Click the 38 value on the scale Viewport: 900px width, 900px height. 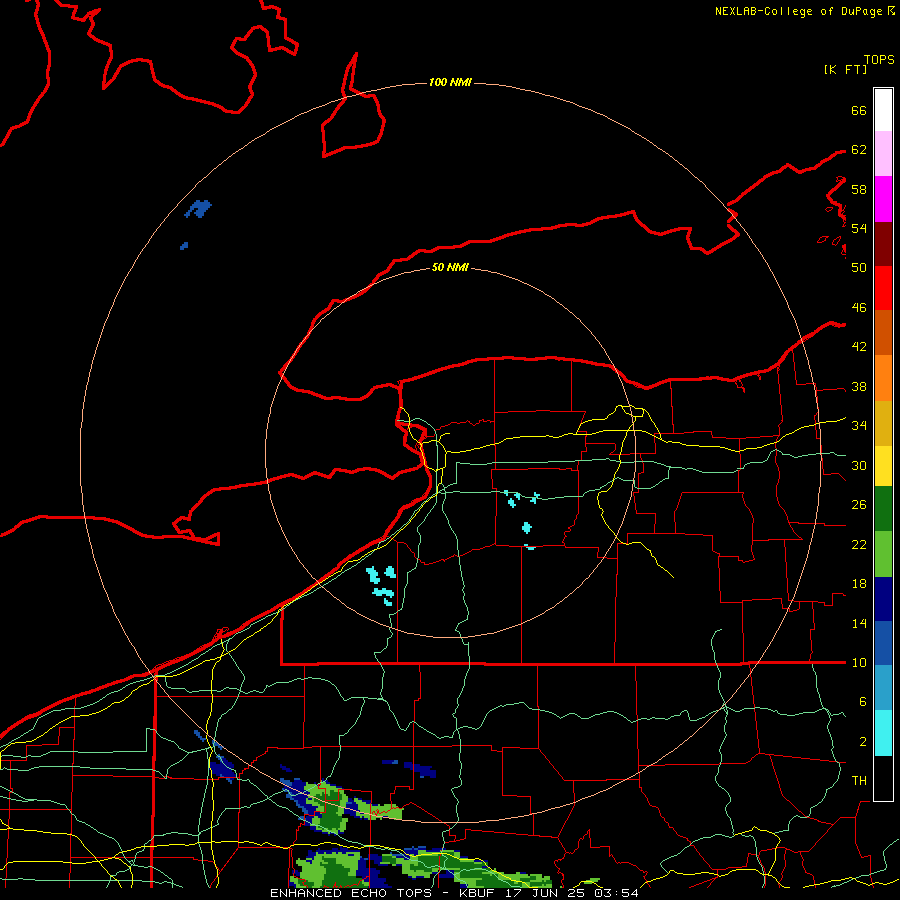pos(859,386)
